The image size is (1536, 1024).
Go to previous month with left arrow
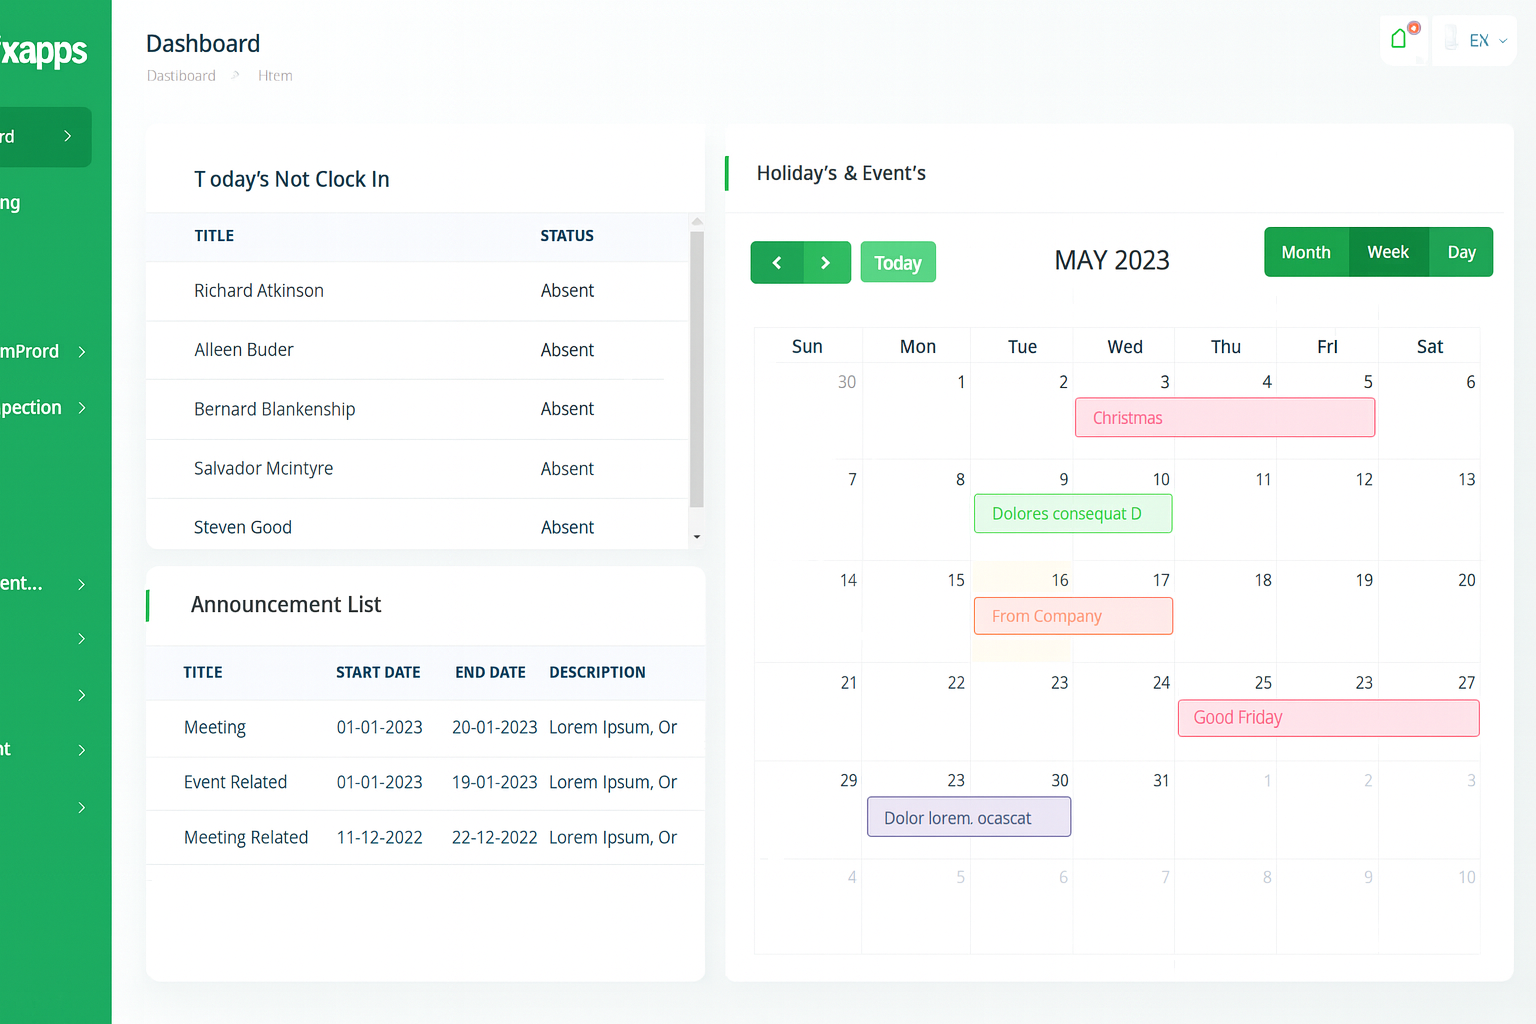777,263
